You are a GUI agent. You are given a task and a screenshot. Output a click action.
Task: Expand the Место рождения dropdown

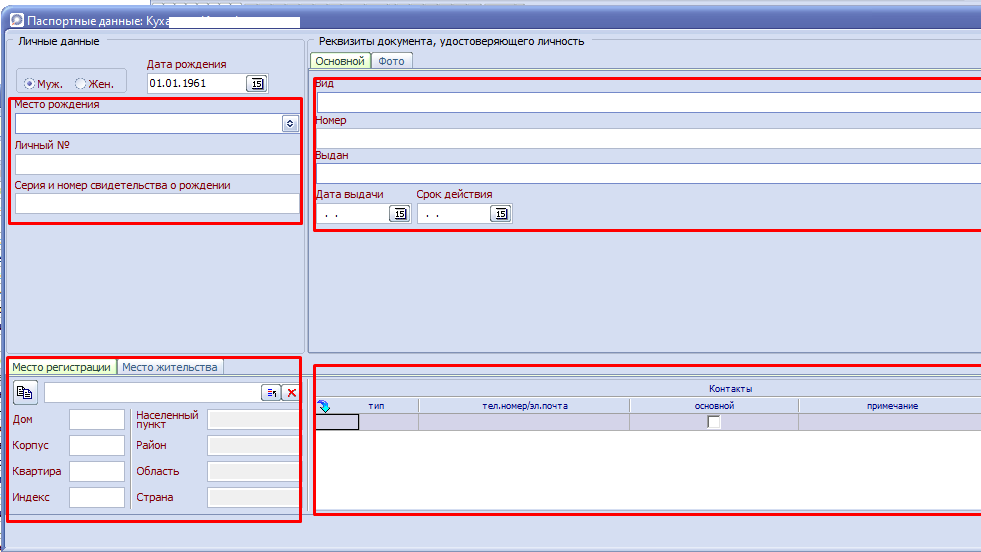tap(290, 123)
